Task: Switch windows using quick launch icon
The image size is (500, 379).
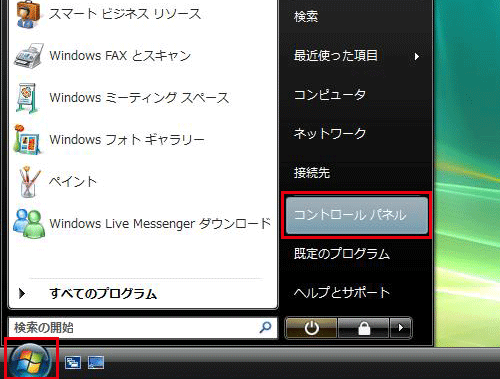Action: (x=73, y=363)
